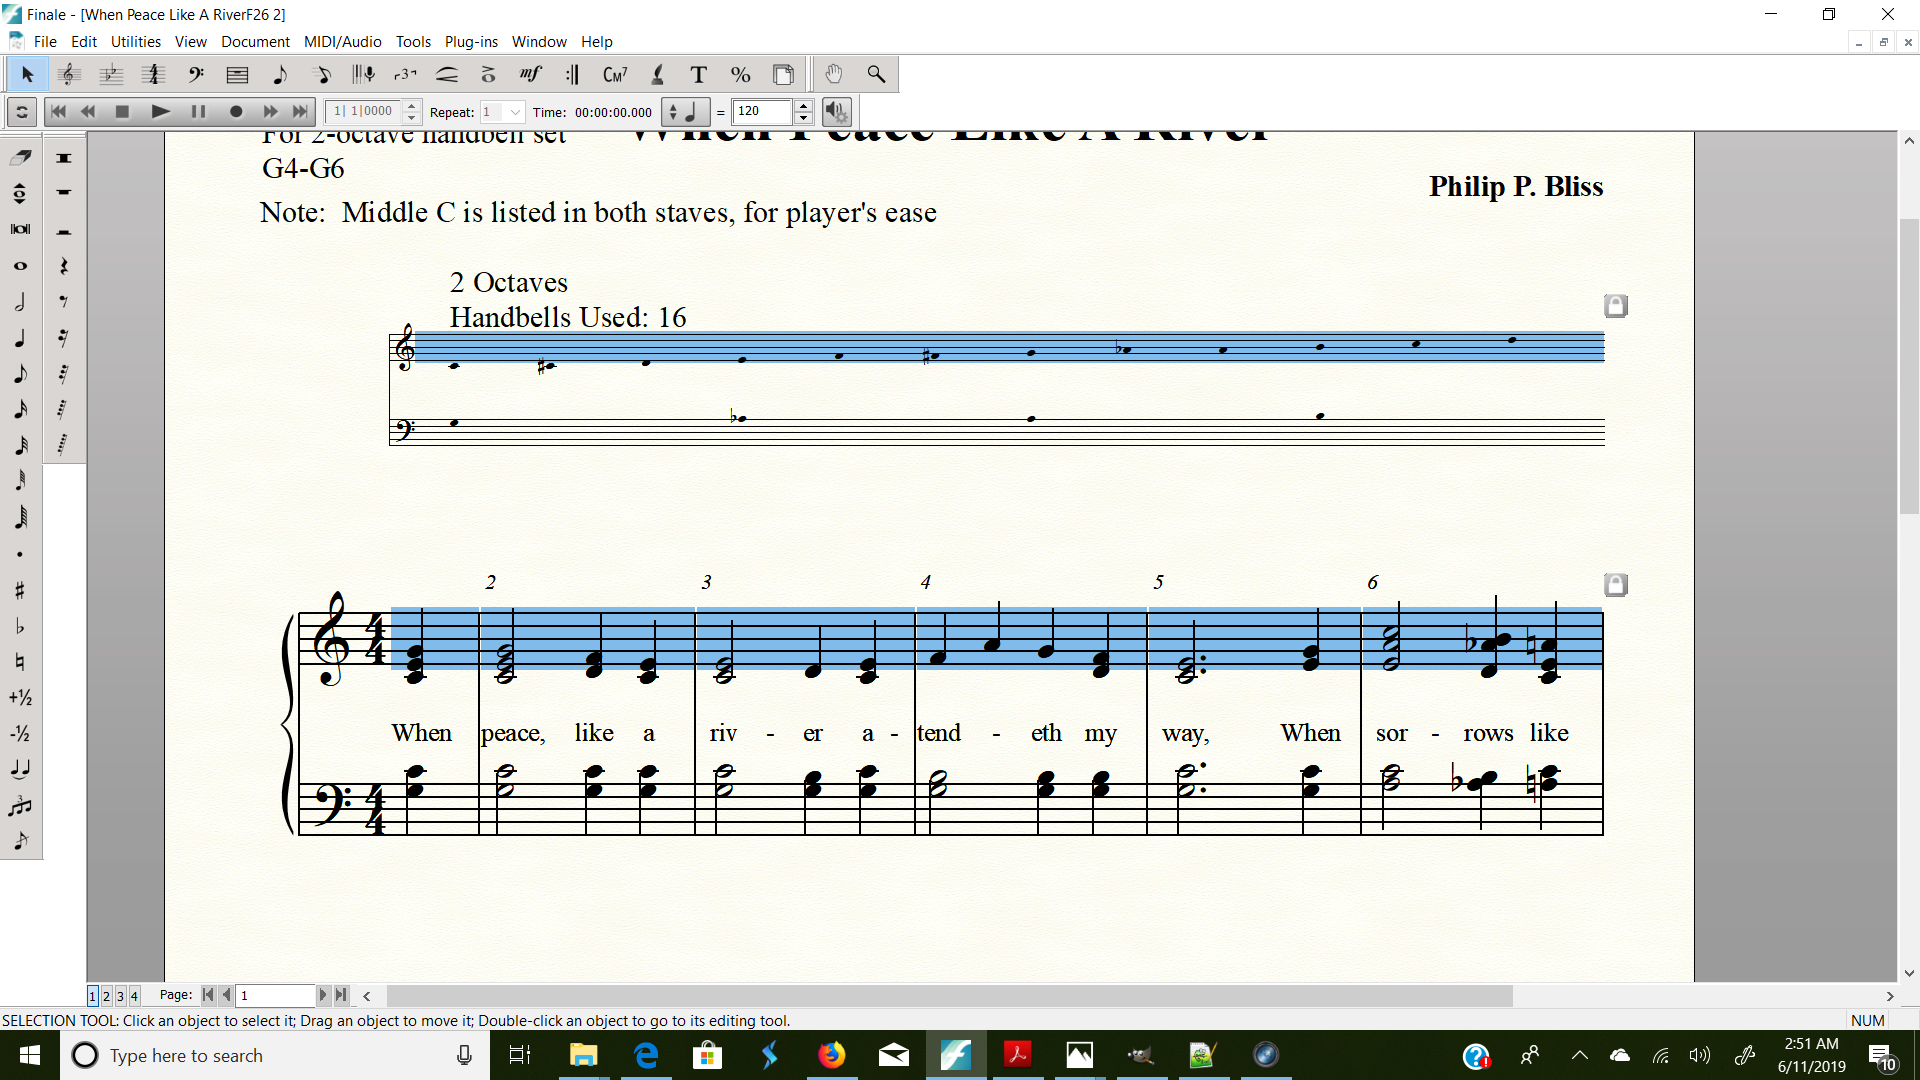Open the tempo note duration selector

coord(686,112)
